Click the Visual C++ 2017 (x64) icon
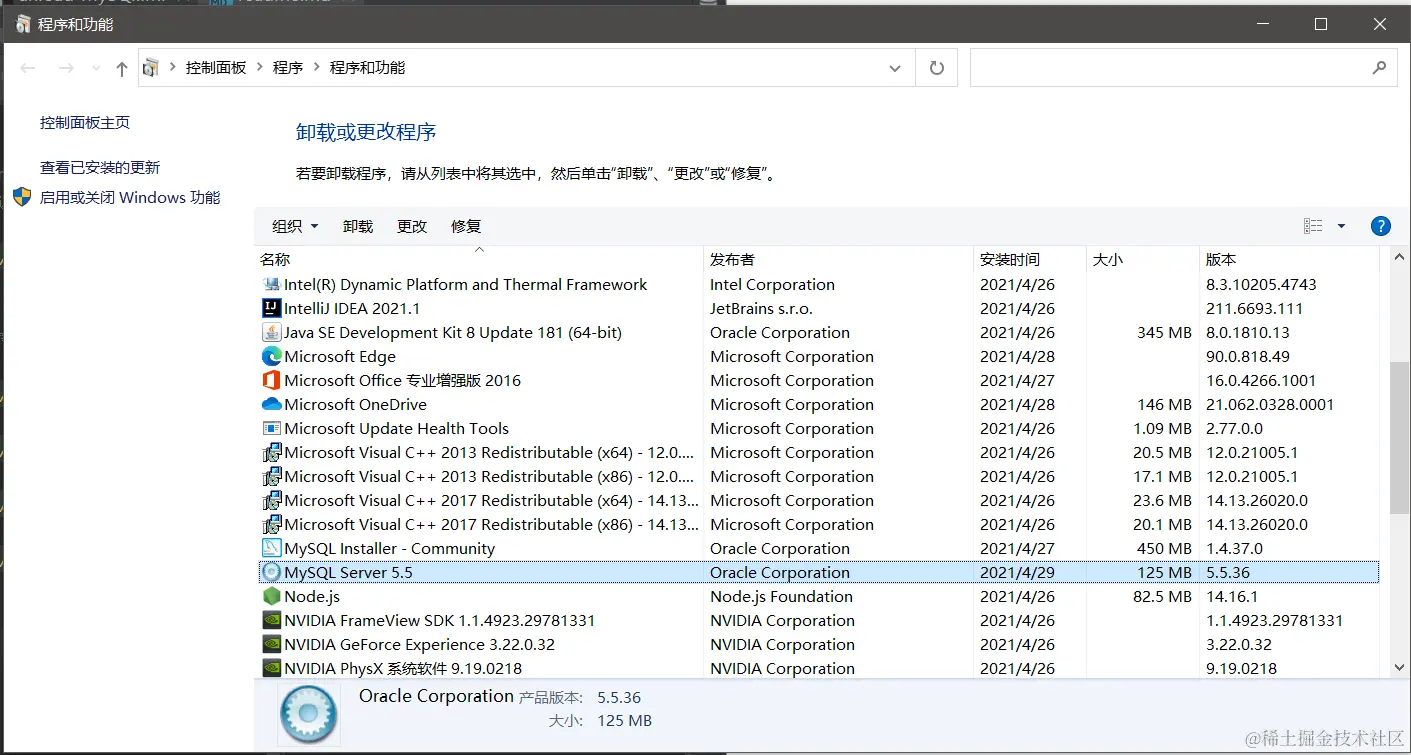The height and width of the screenshot is (755, 1411). point(271,500)
